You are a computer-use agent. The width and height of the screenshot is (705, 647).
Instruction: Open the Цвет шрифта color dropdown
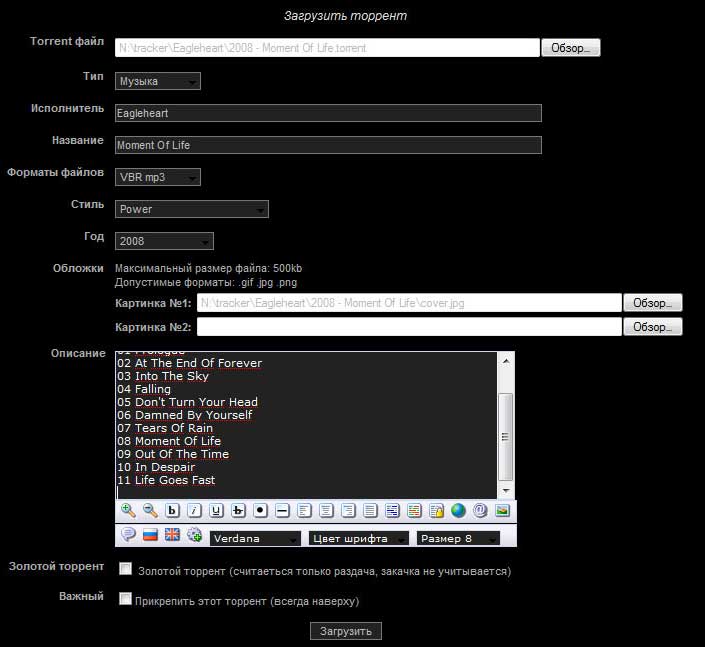pos(359,538)
